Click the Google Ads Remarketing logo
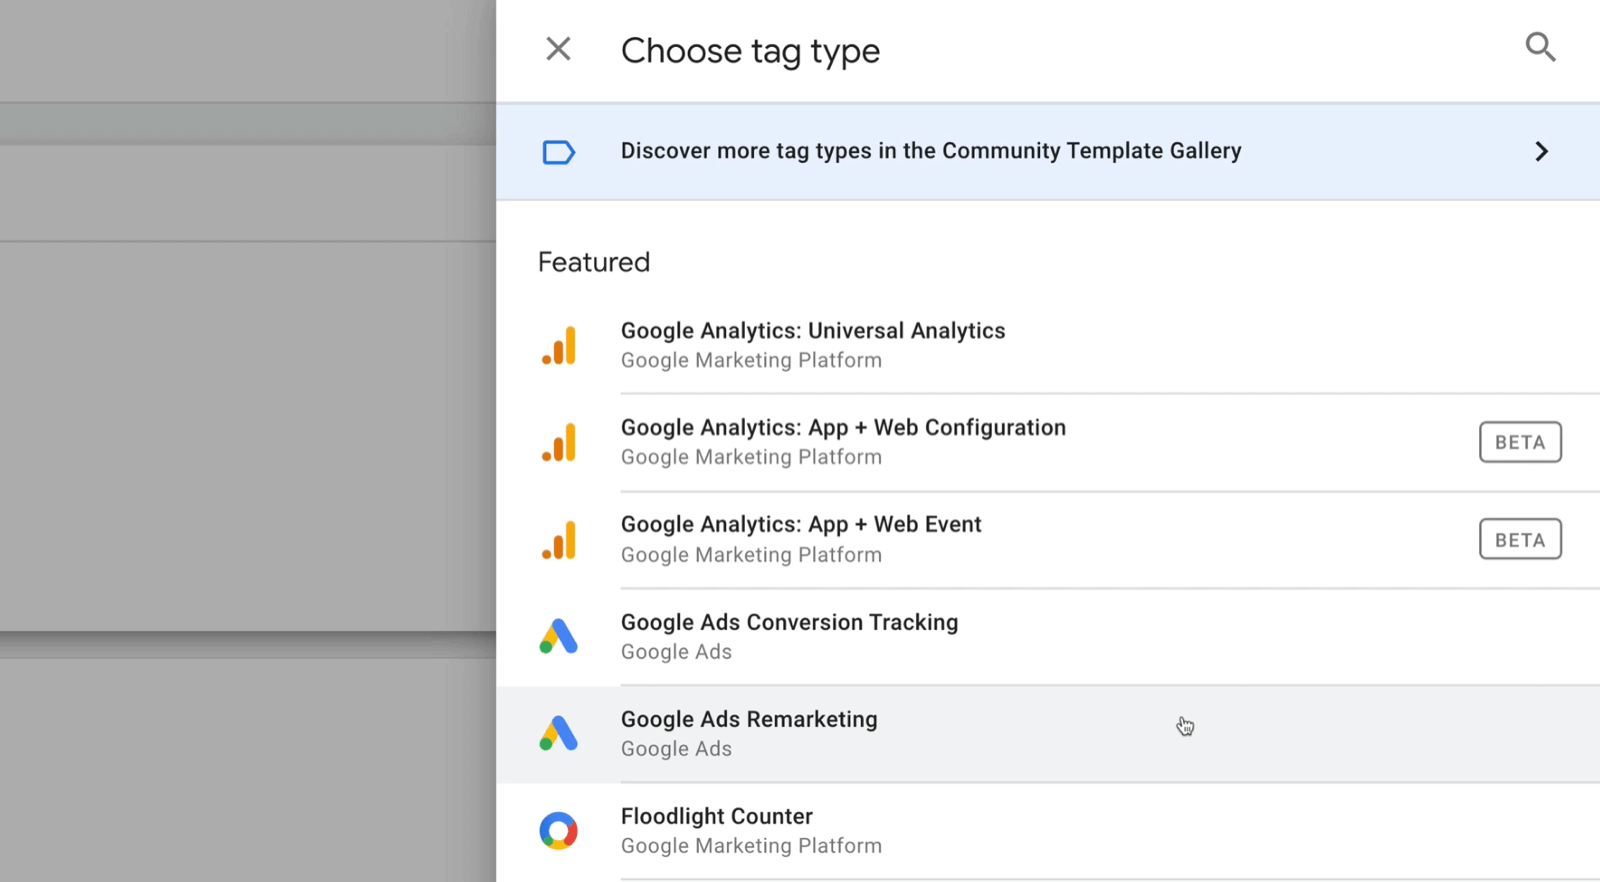Viewport: 1600px width, 882px height. (559, 734)
